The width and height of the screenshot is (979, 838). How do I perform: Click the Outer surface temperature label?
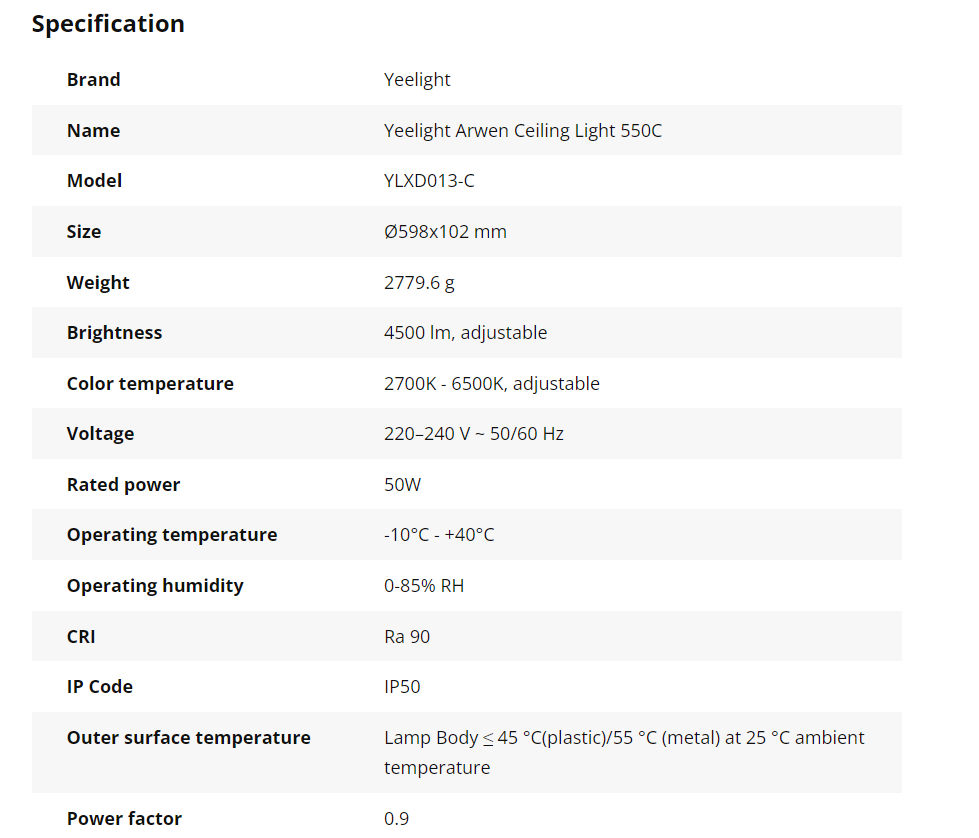coord(188,738)
